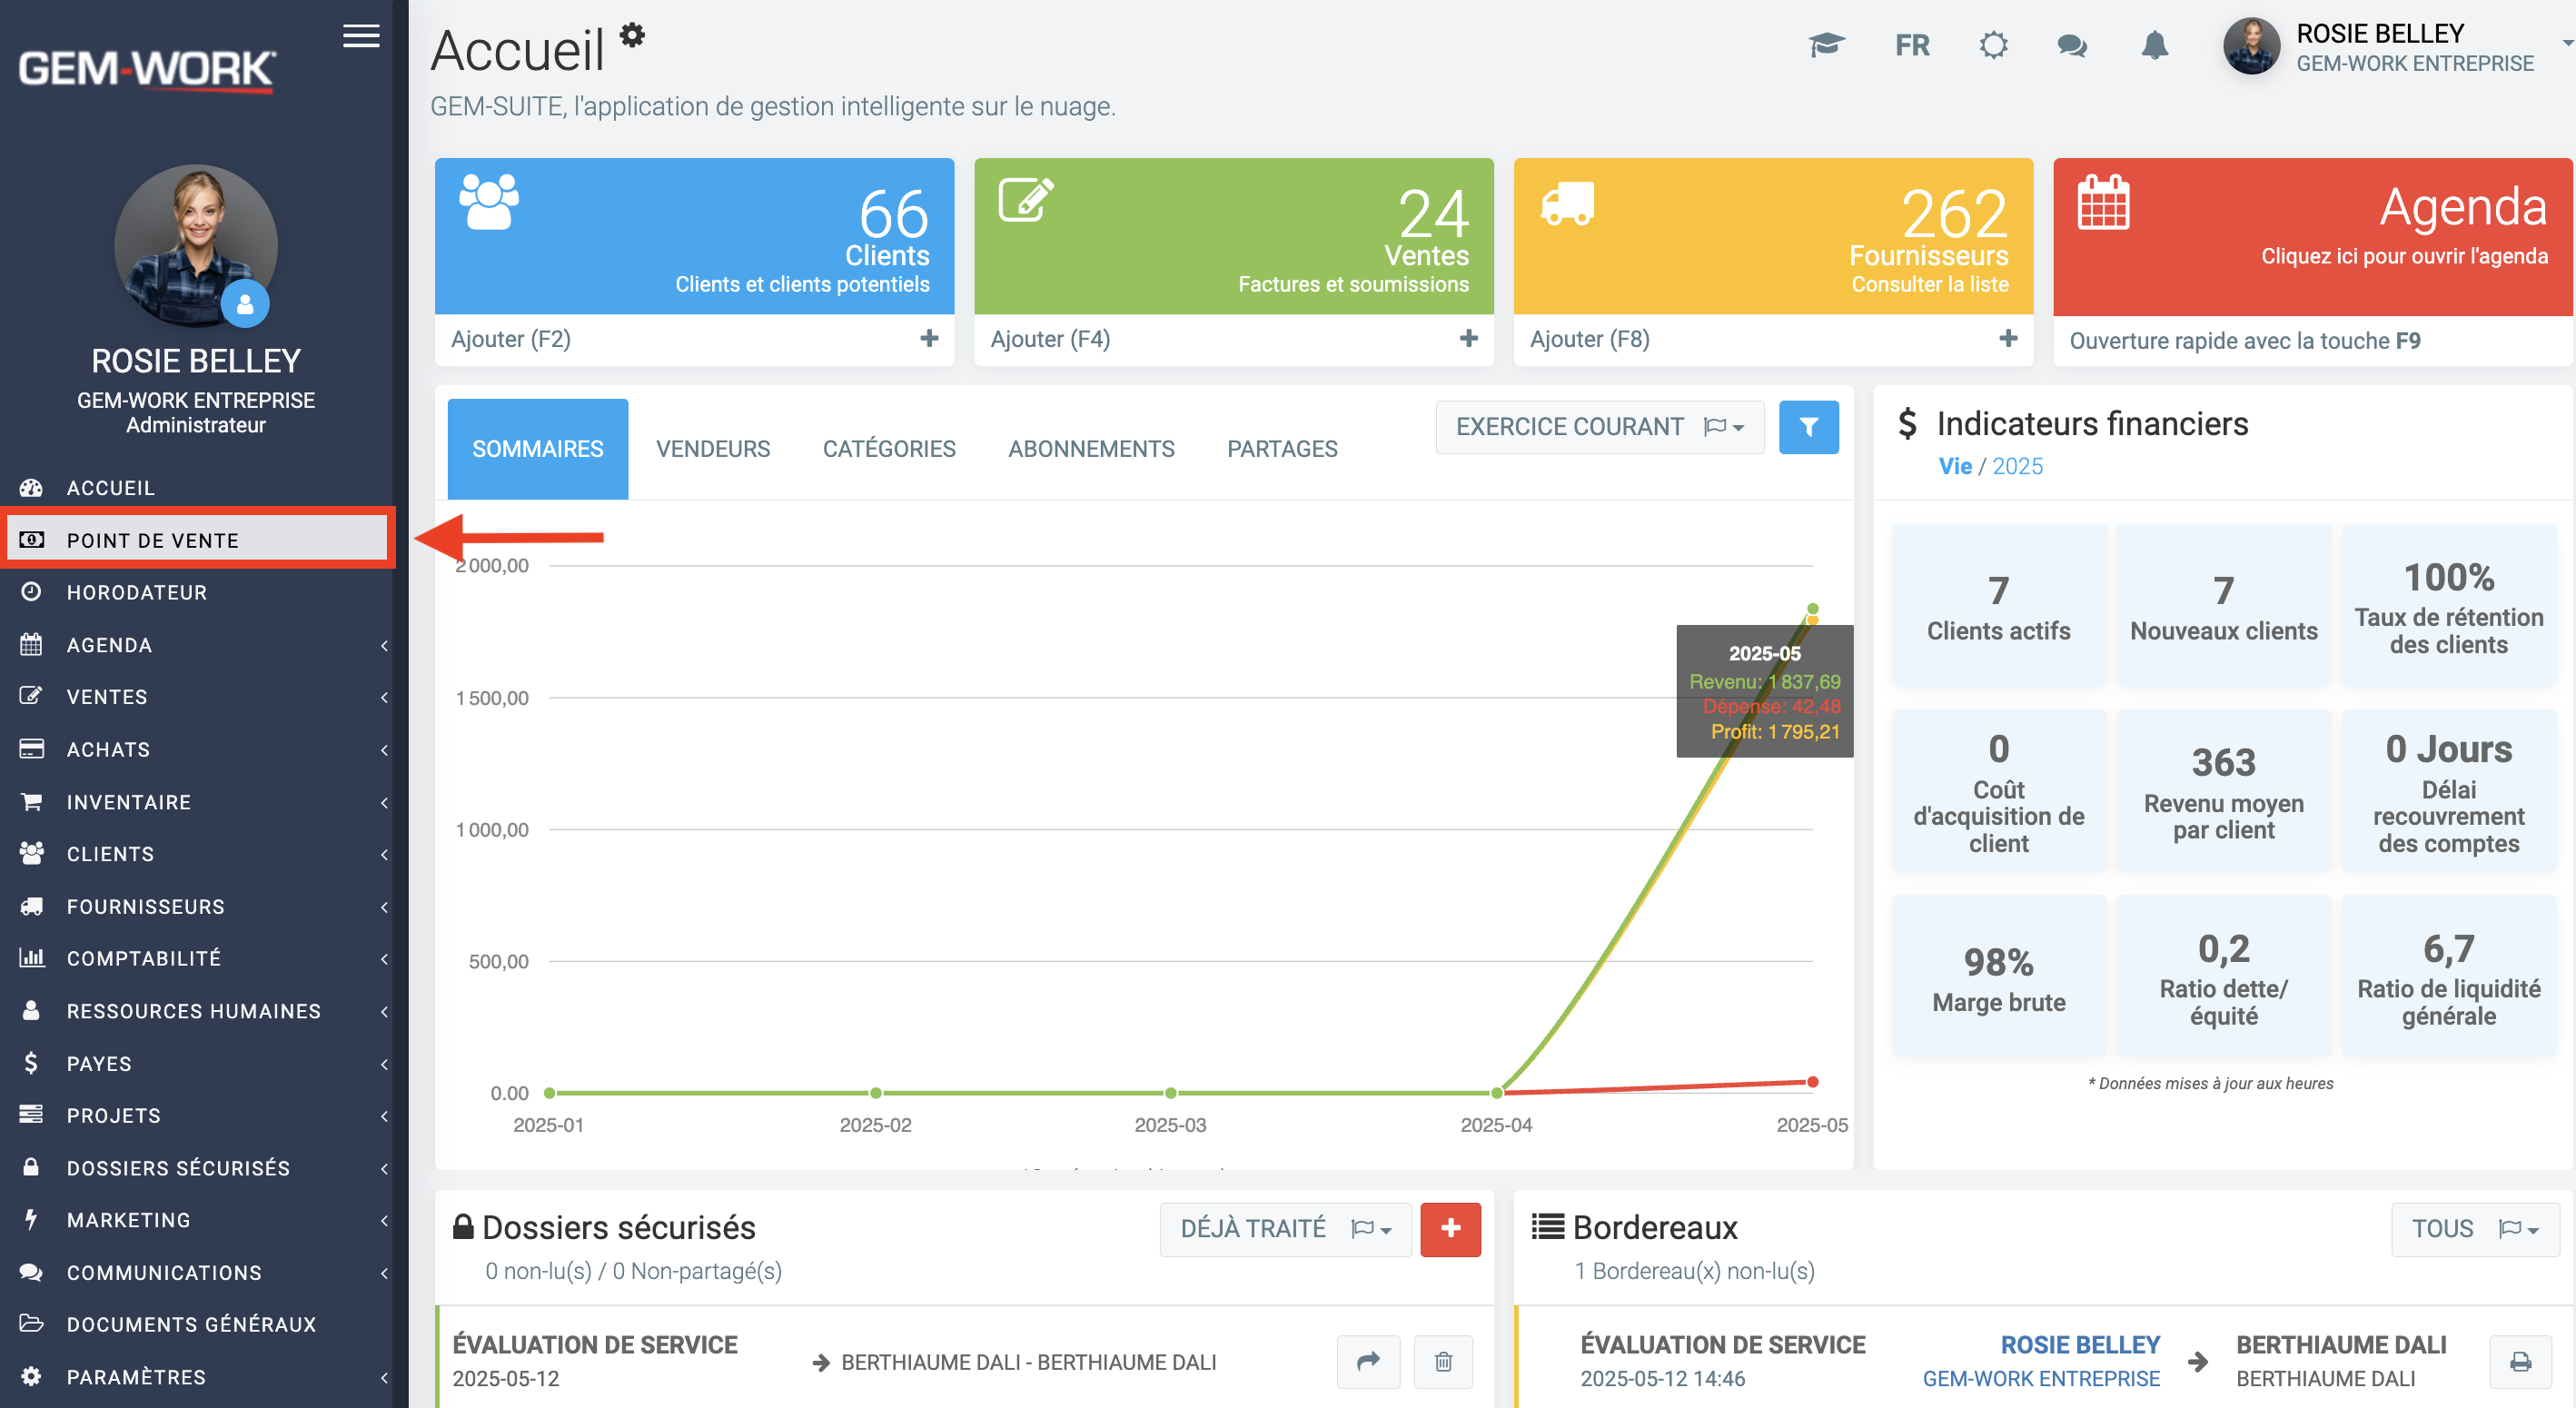
Task: Click the Vie link in Indicateurs financiers
Action: pos(1954,466)
